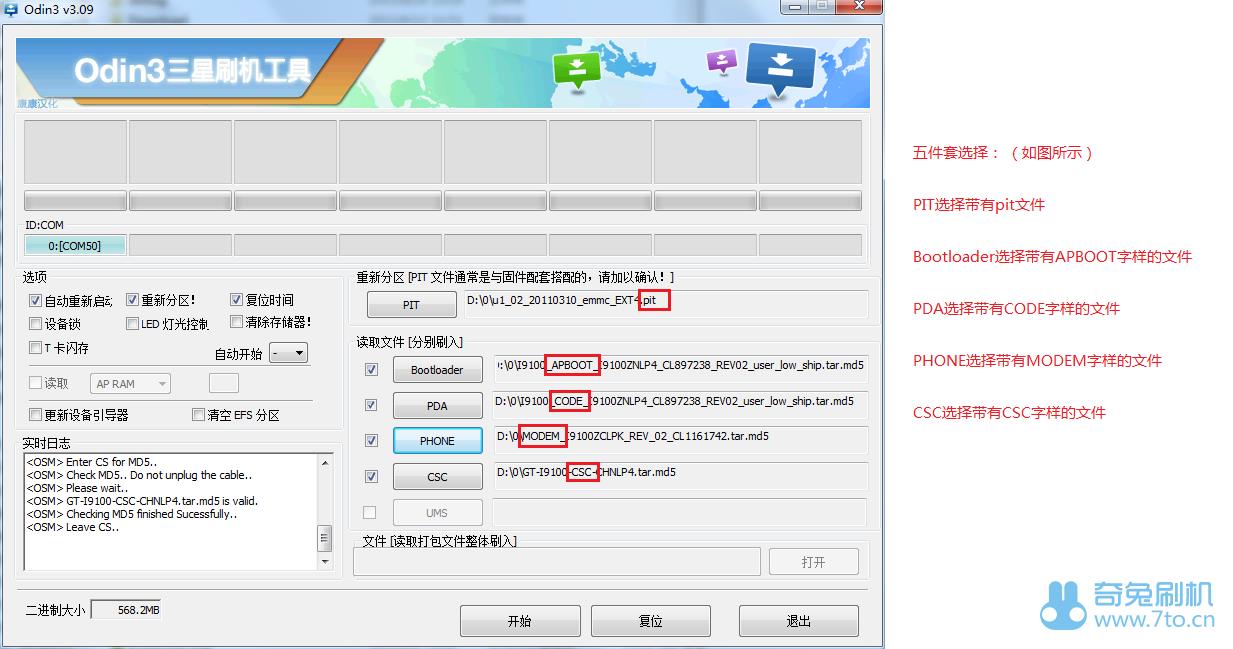The image size is (1233, 649).
Task: Click the purple download speech-bubble icon
Action: pos(721,61)
